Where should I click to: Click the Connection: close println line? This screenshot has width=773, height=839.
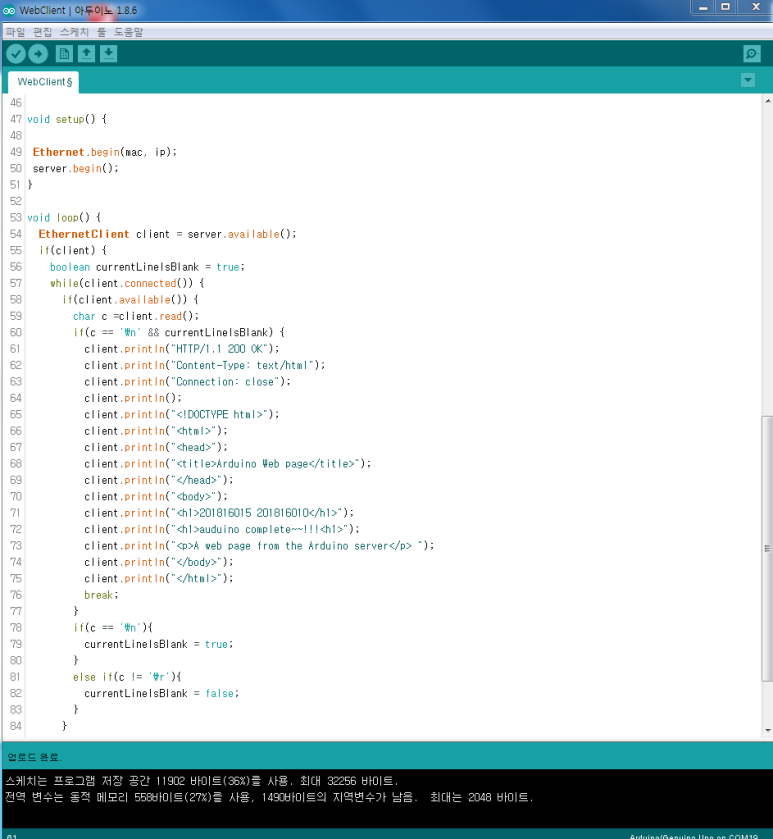(x=187, y=382)
